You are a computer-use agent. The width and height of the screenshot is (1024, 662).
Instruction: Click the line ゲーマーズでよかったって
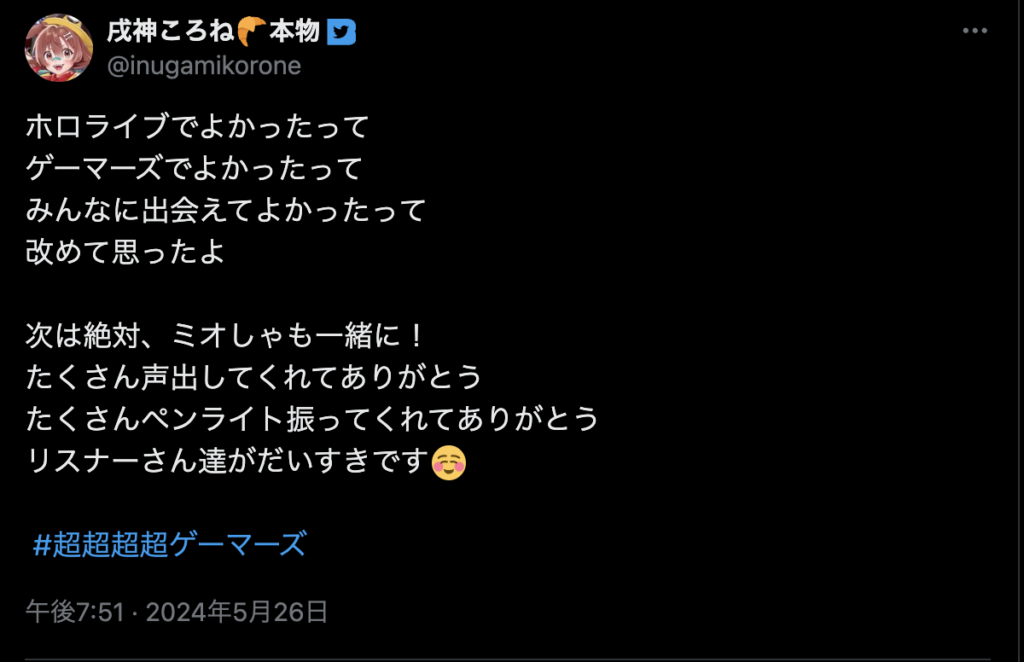click(194, 168)
